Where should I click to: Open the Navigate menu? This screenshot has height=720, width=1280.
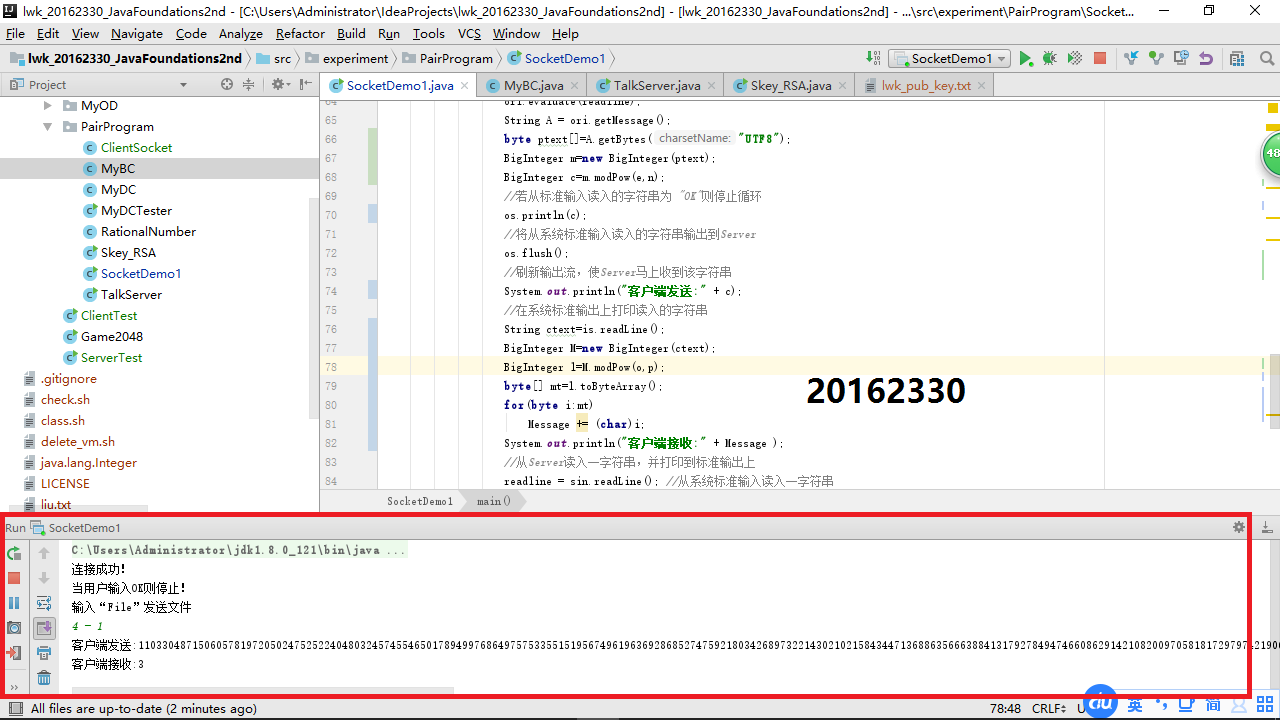137,33
